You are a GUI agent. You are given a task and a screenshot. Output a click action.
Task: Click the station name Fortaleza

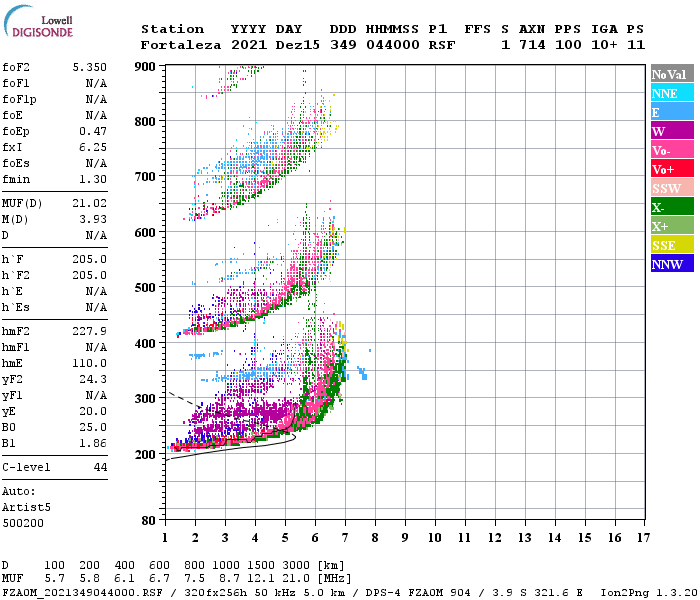point(181,45)
